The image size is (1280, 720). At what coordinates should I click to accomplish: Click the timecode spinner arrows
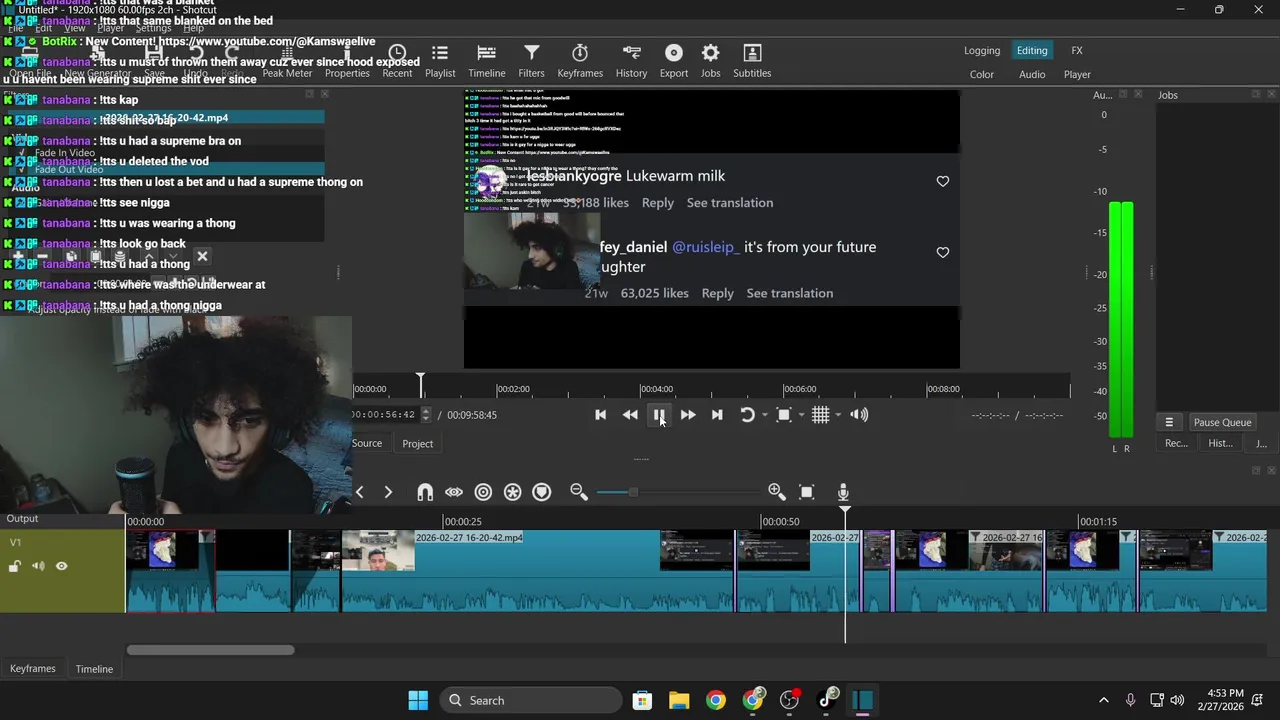(x=426, y=415)
